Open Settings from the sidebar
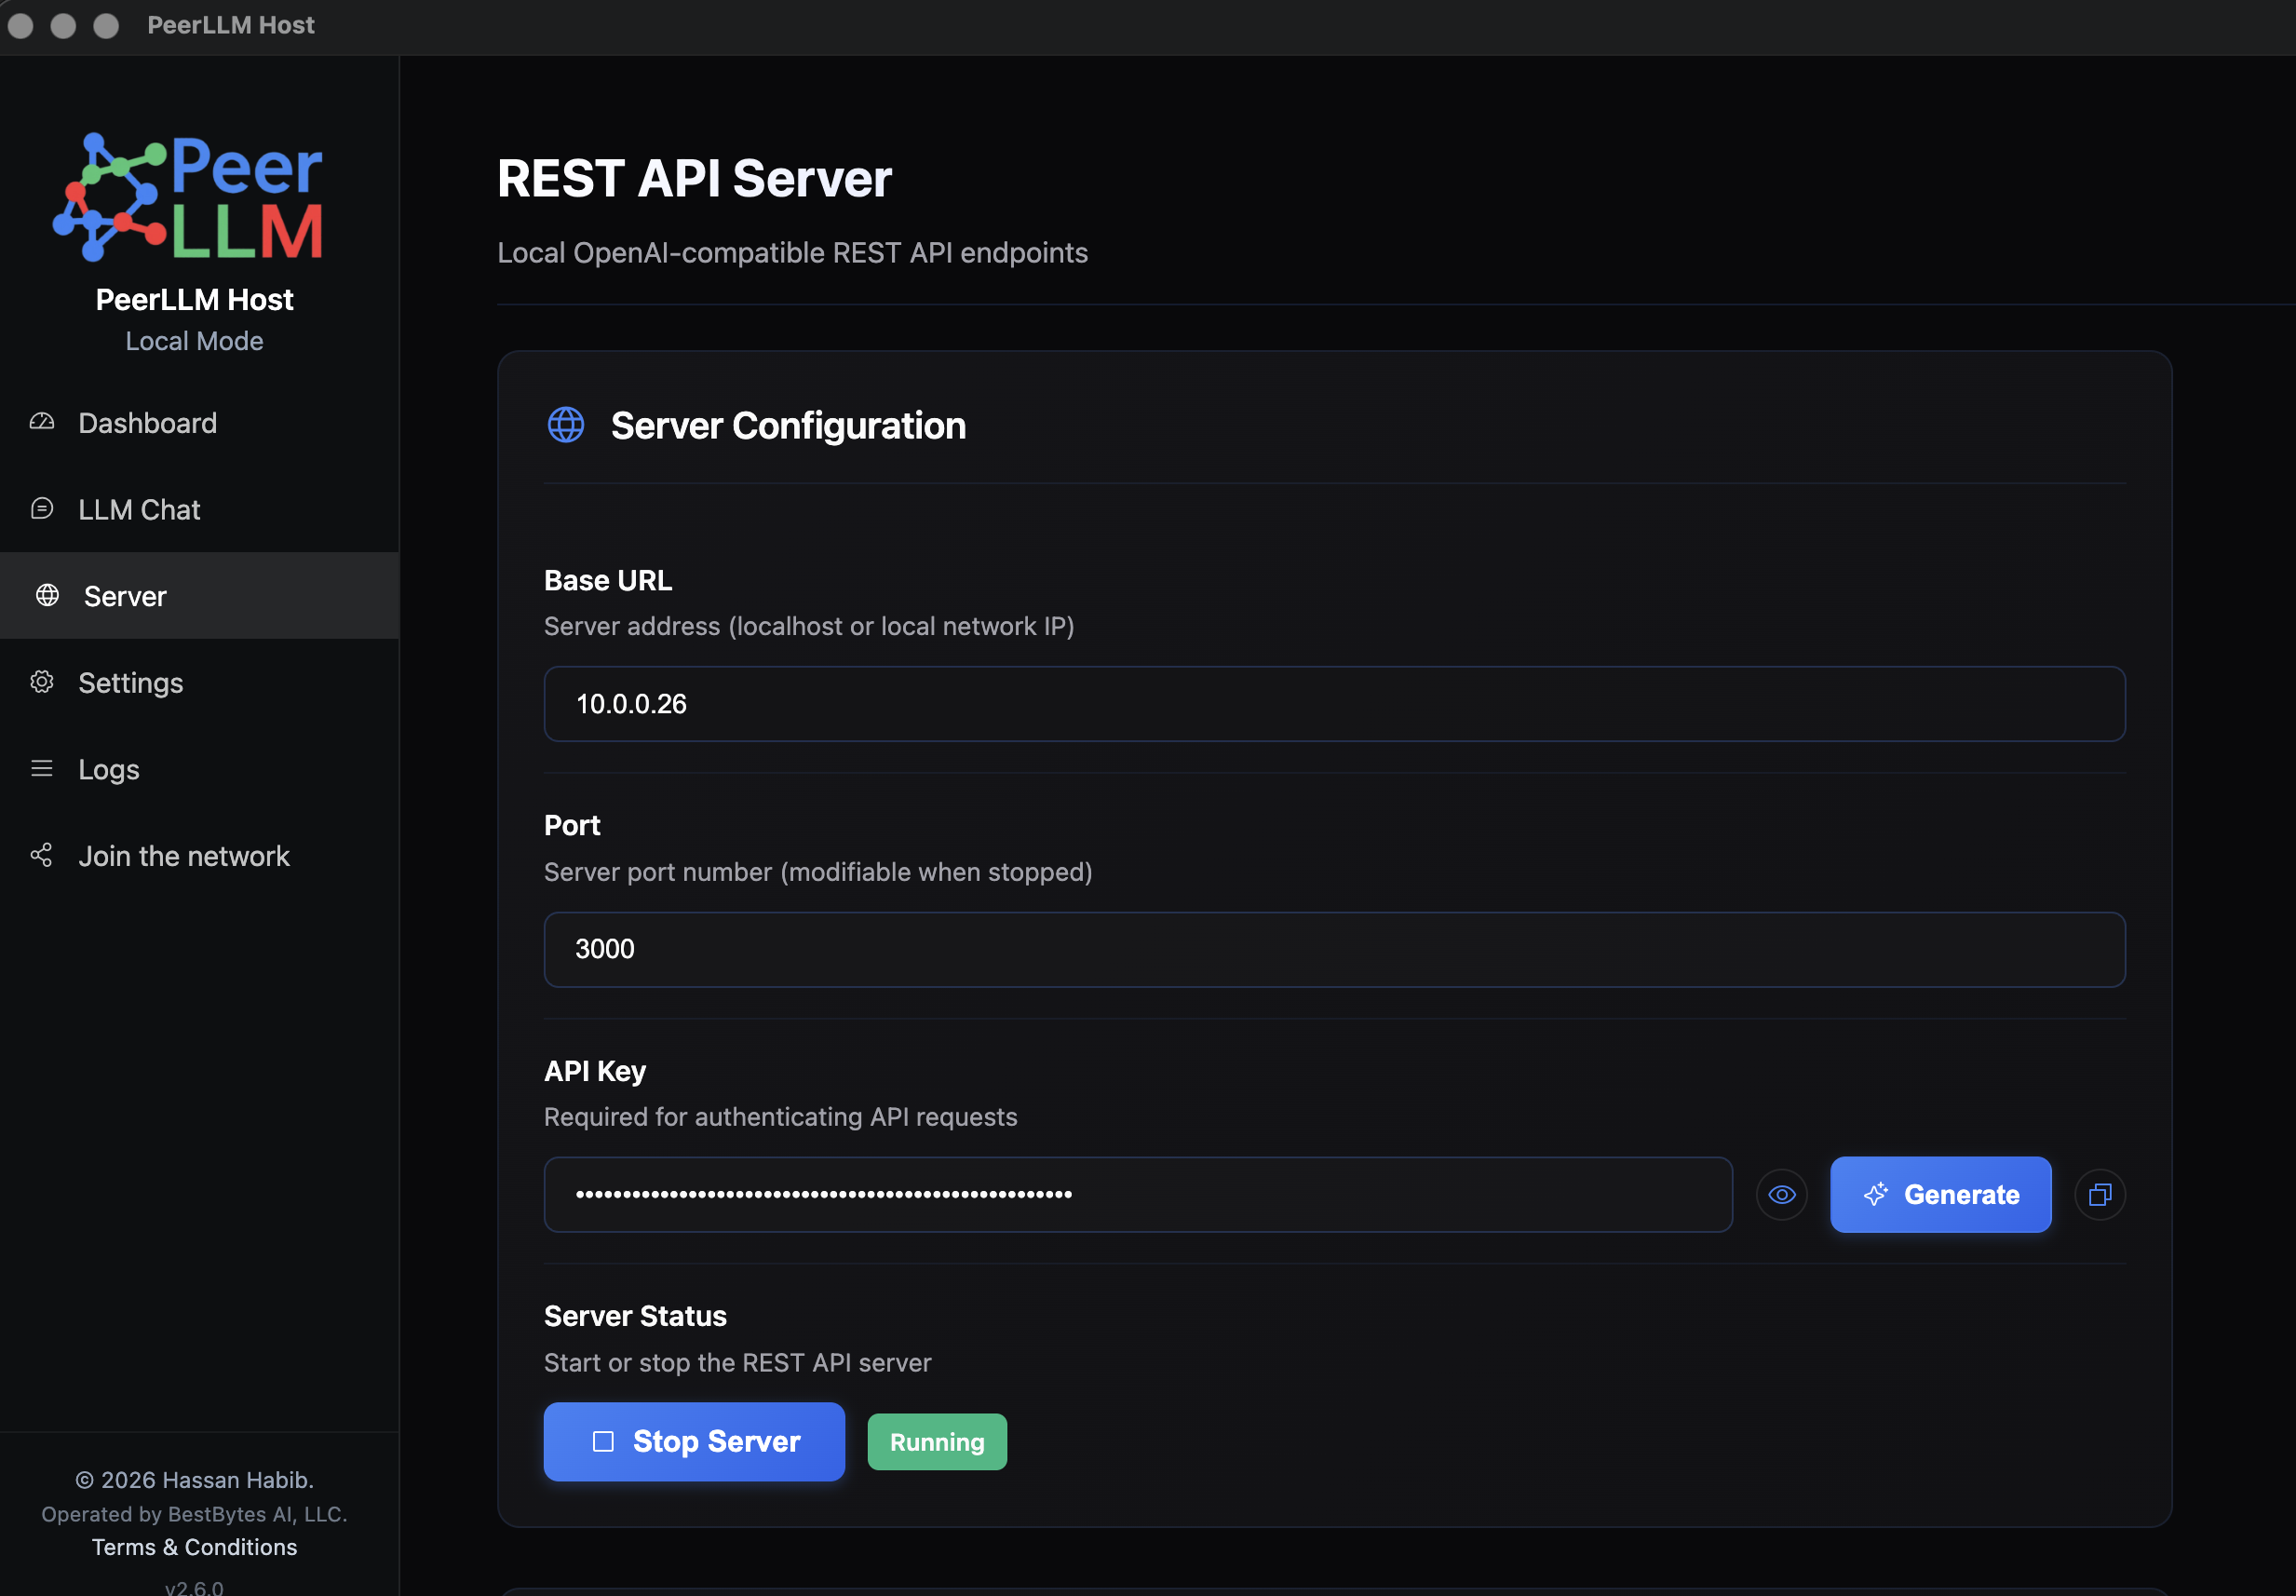 tap(199, 683)
